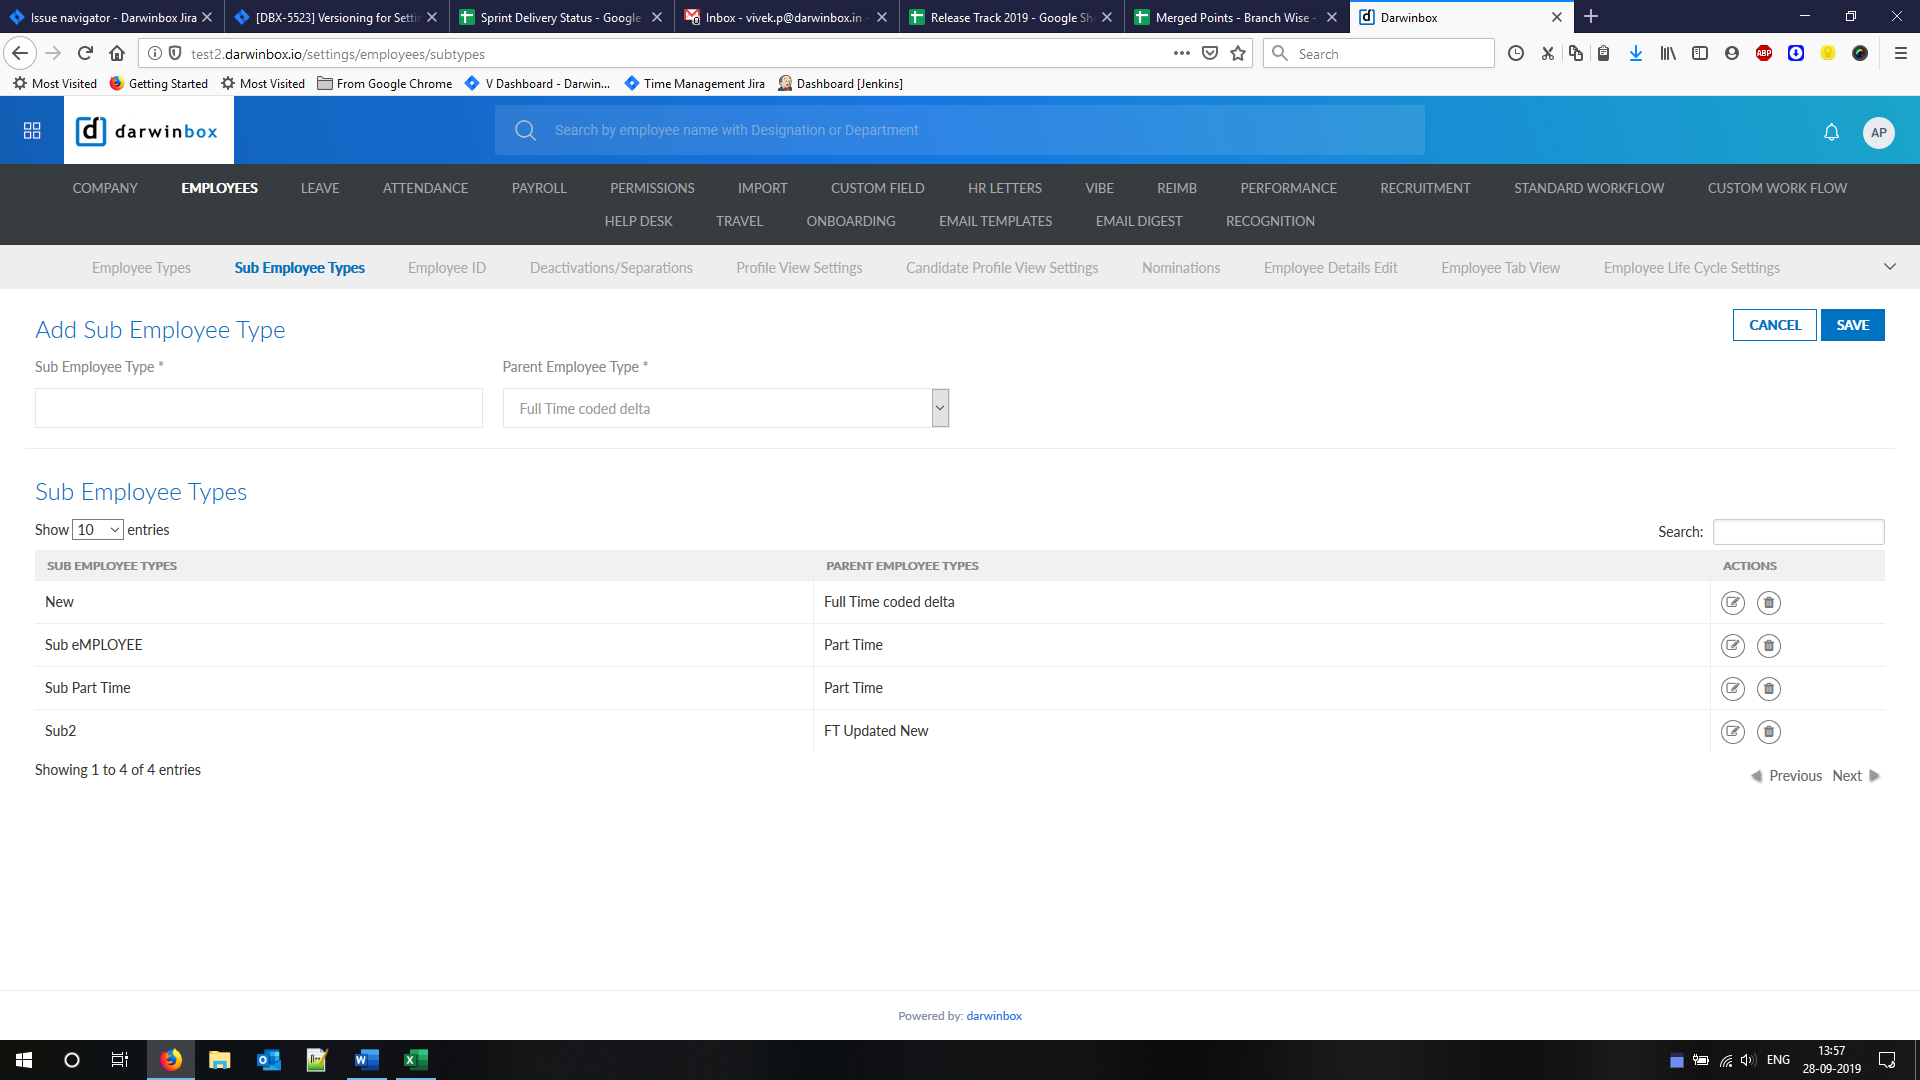Switch to the Employee ID tab

click(446, 268)
